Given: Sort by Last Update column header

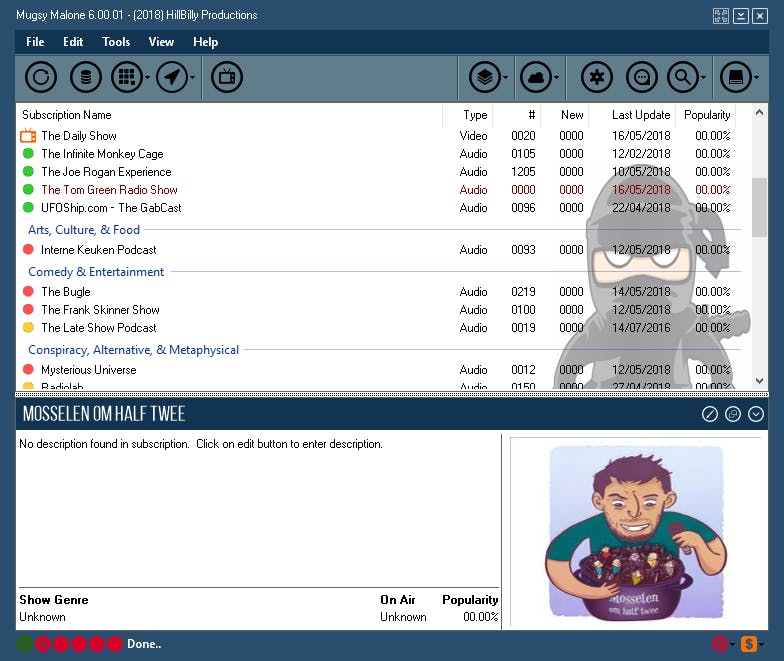Looking at the screenshot, I should pos(641,115).
